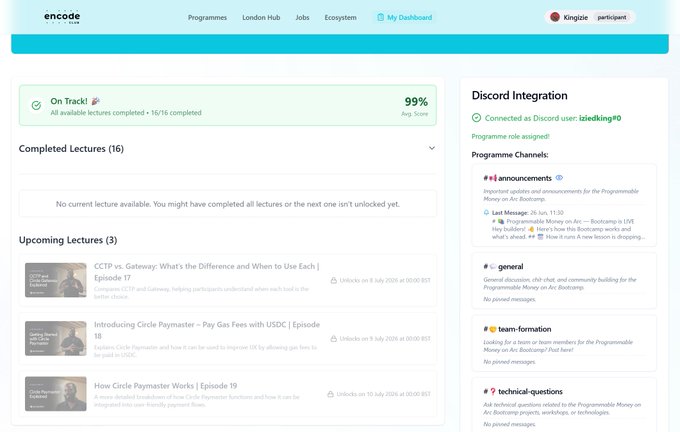Click the Encode Club logo
Viewport: 680px width, 432px height.
coord(62,17)
